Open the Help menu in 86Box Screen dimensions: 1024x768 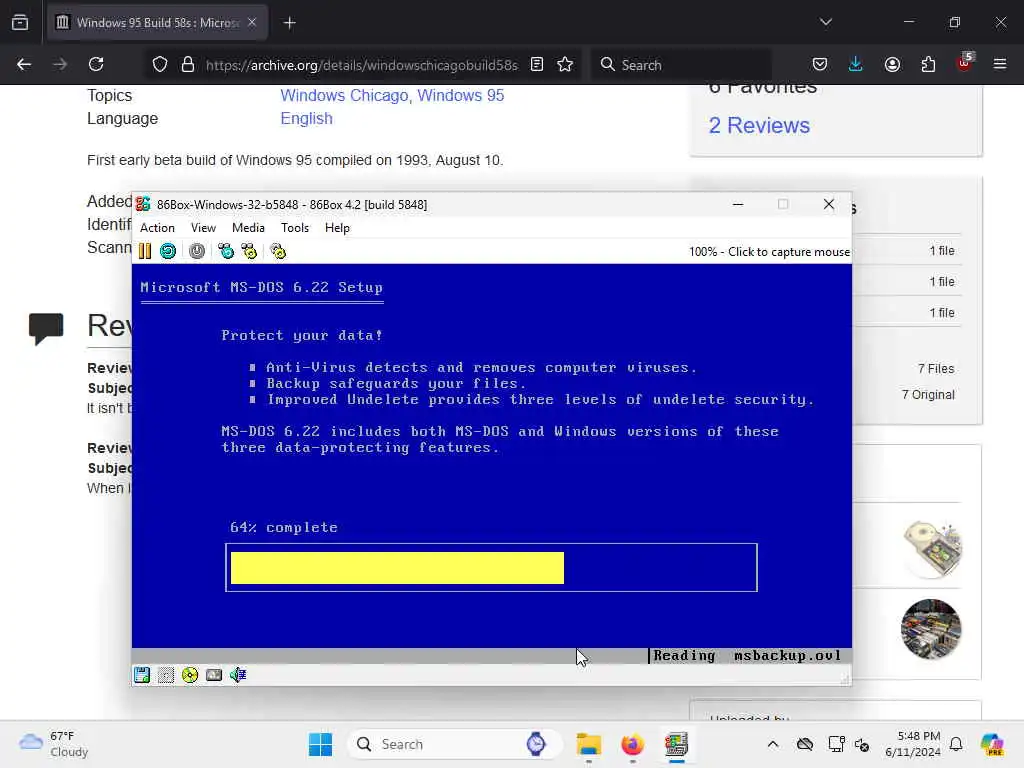coord(337,228)
